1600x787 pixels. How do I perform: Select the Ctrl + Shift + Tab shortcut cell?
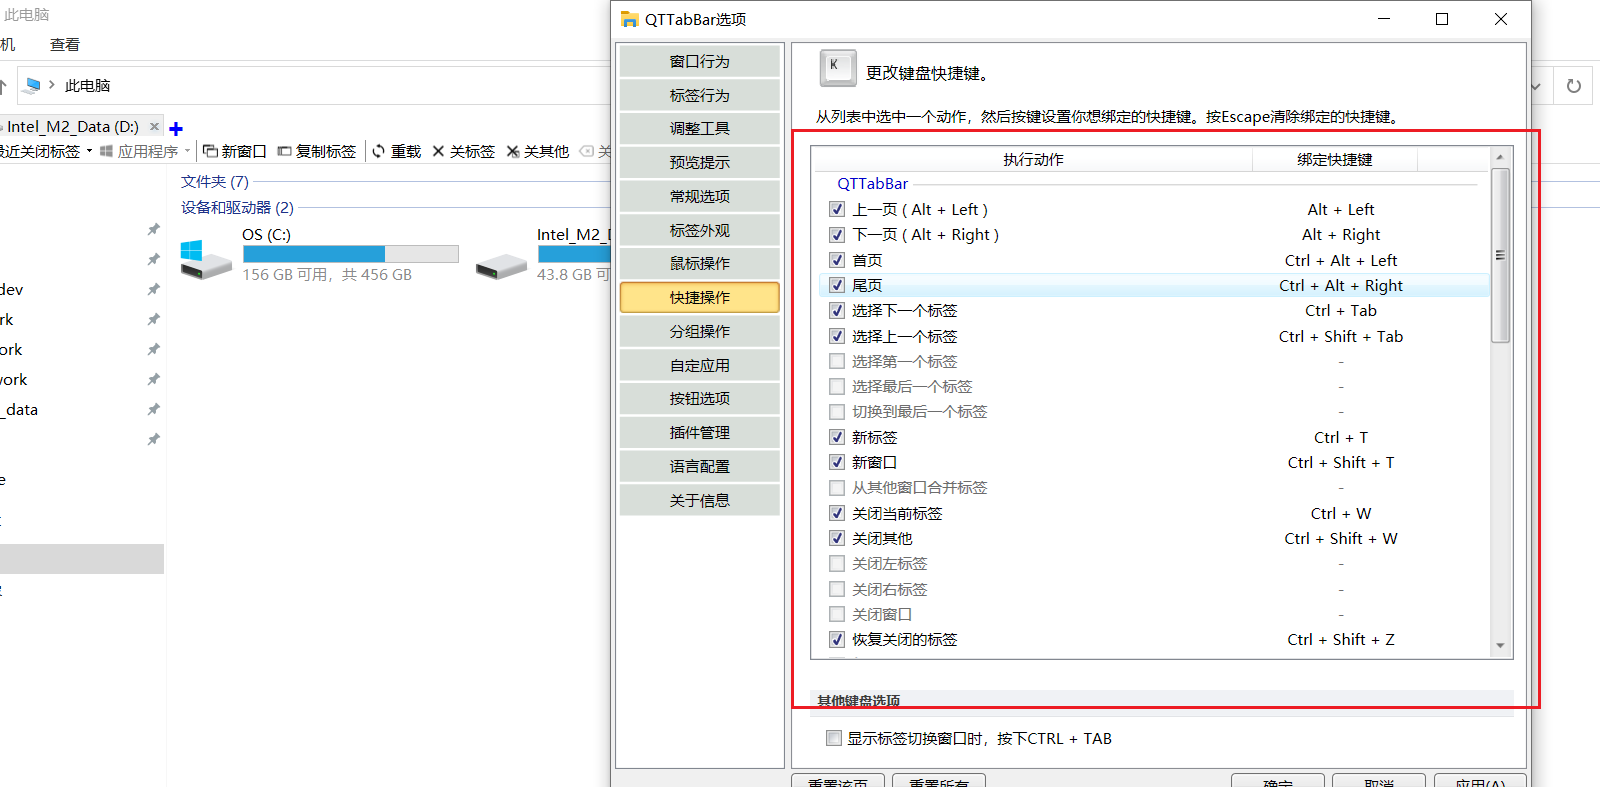[1341, 336]
